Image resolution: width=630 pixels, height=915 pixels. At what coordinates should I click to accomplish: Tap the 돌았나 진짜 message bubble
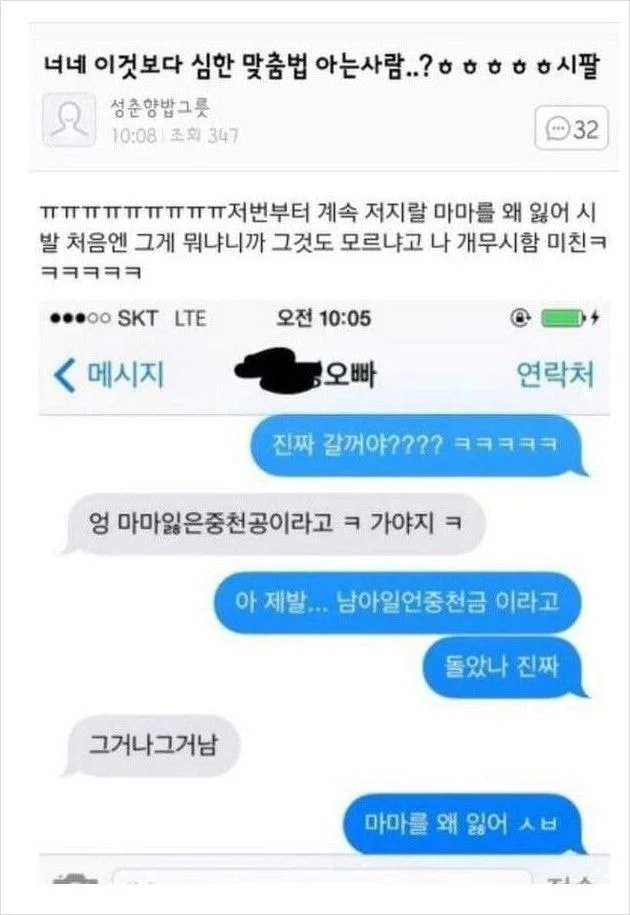click(x=502, y=666)
